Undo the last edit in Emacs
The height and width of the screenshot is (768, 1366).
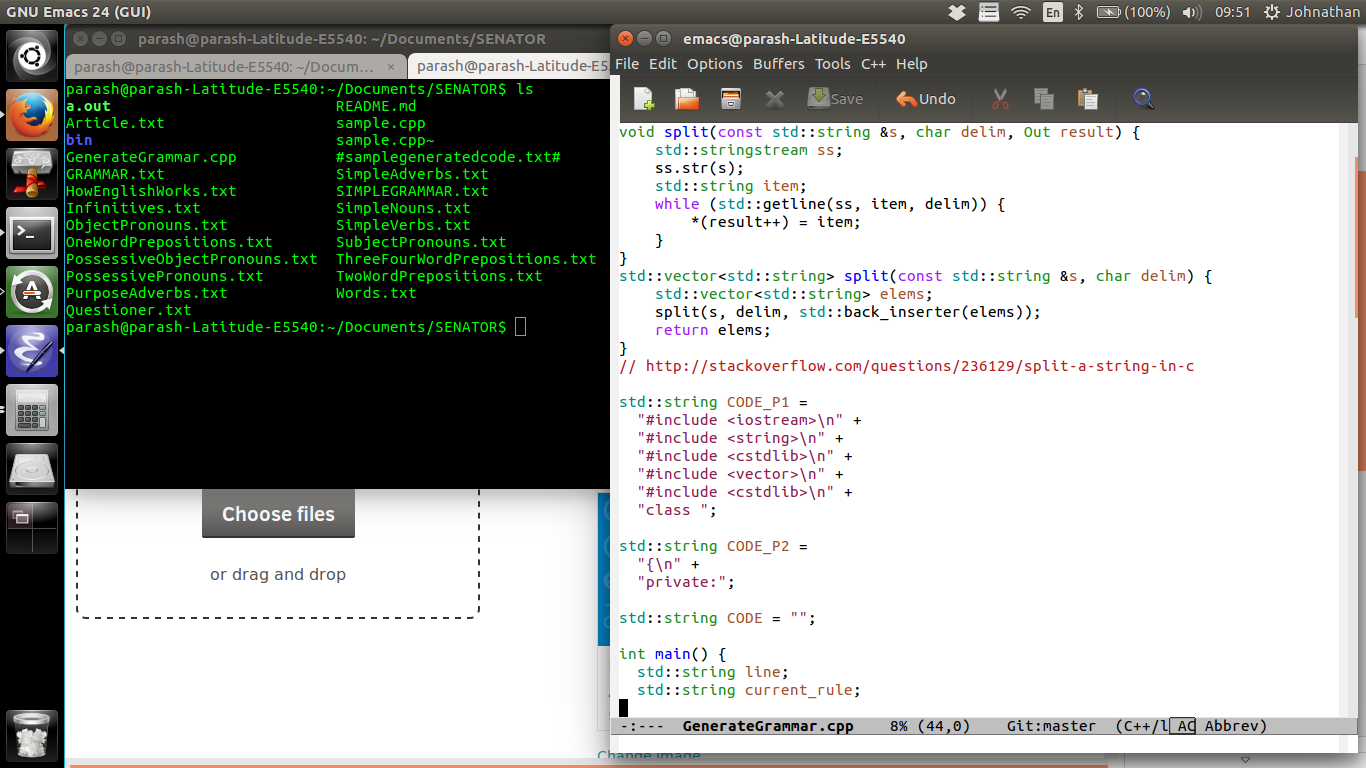point(926,99)
